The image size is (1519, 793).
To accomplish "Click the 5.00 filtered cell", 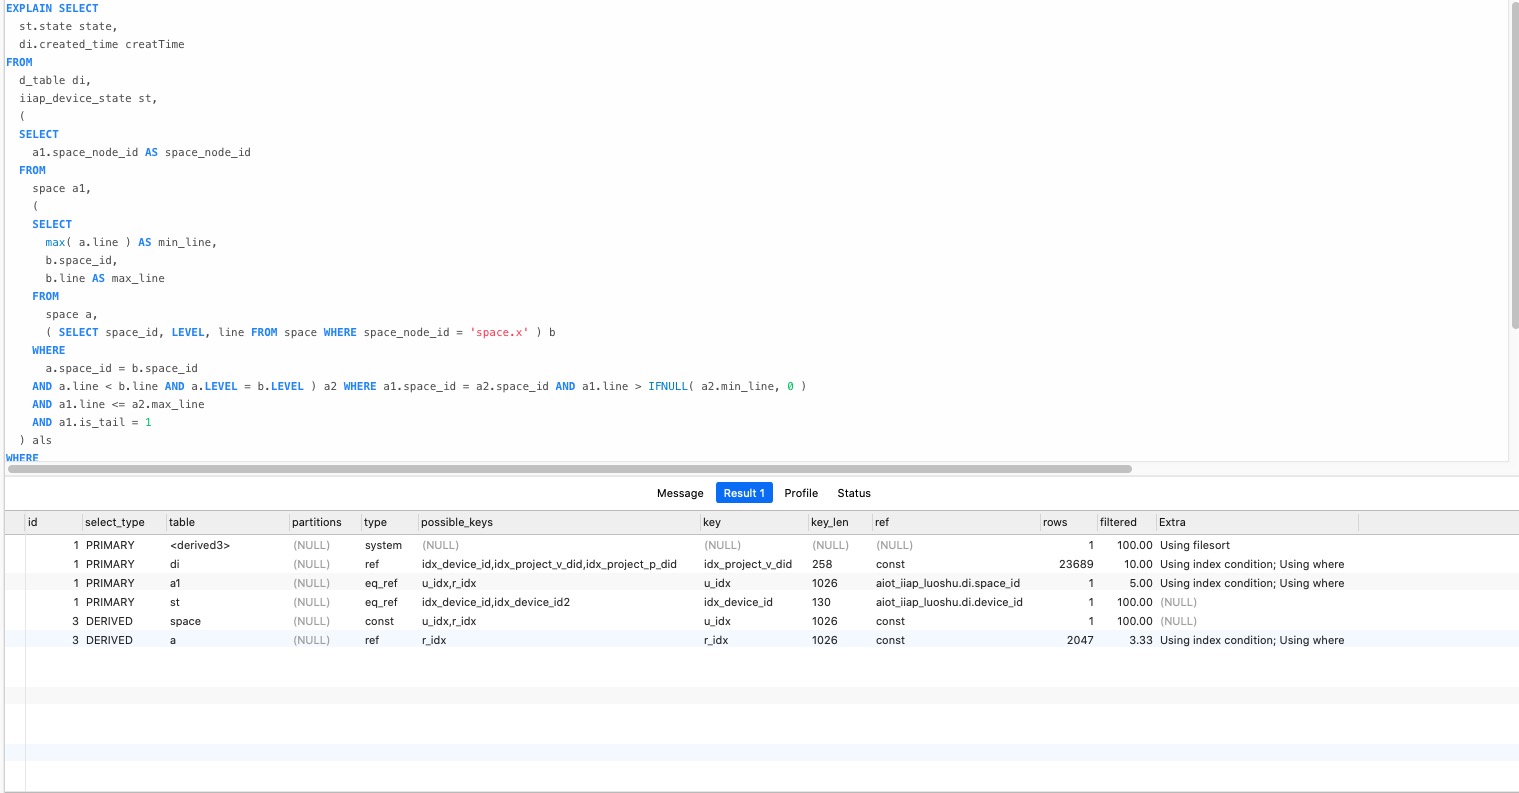I will [x=1140, y=583].
